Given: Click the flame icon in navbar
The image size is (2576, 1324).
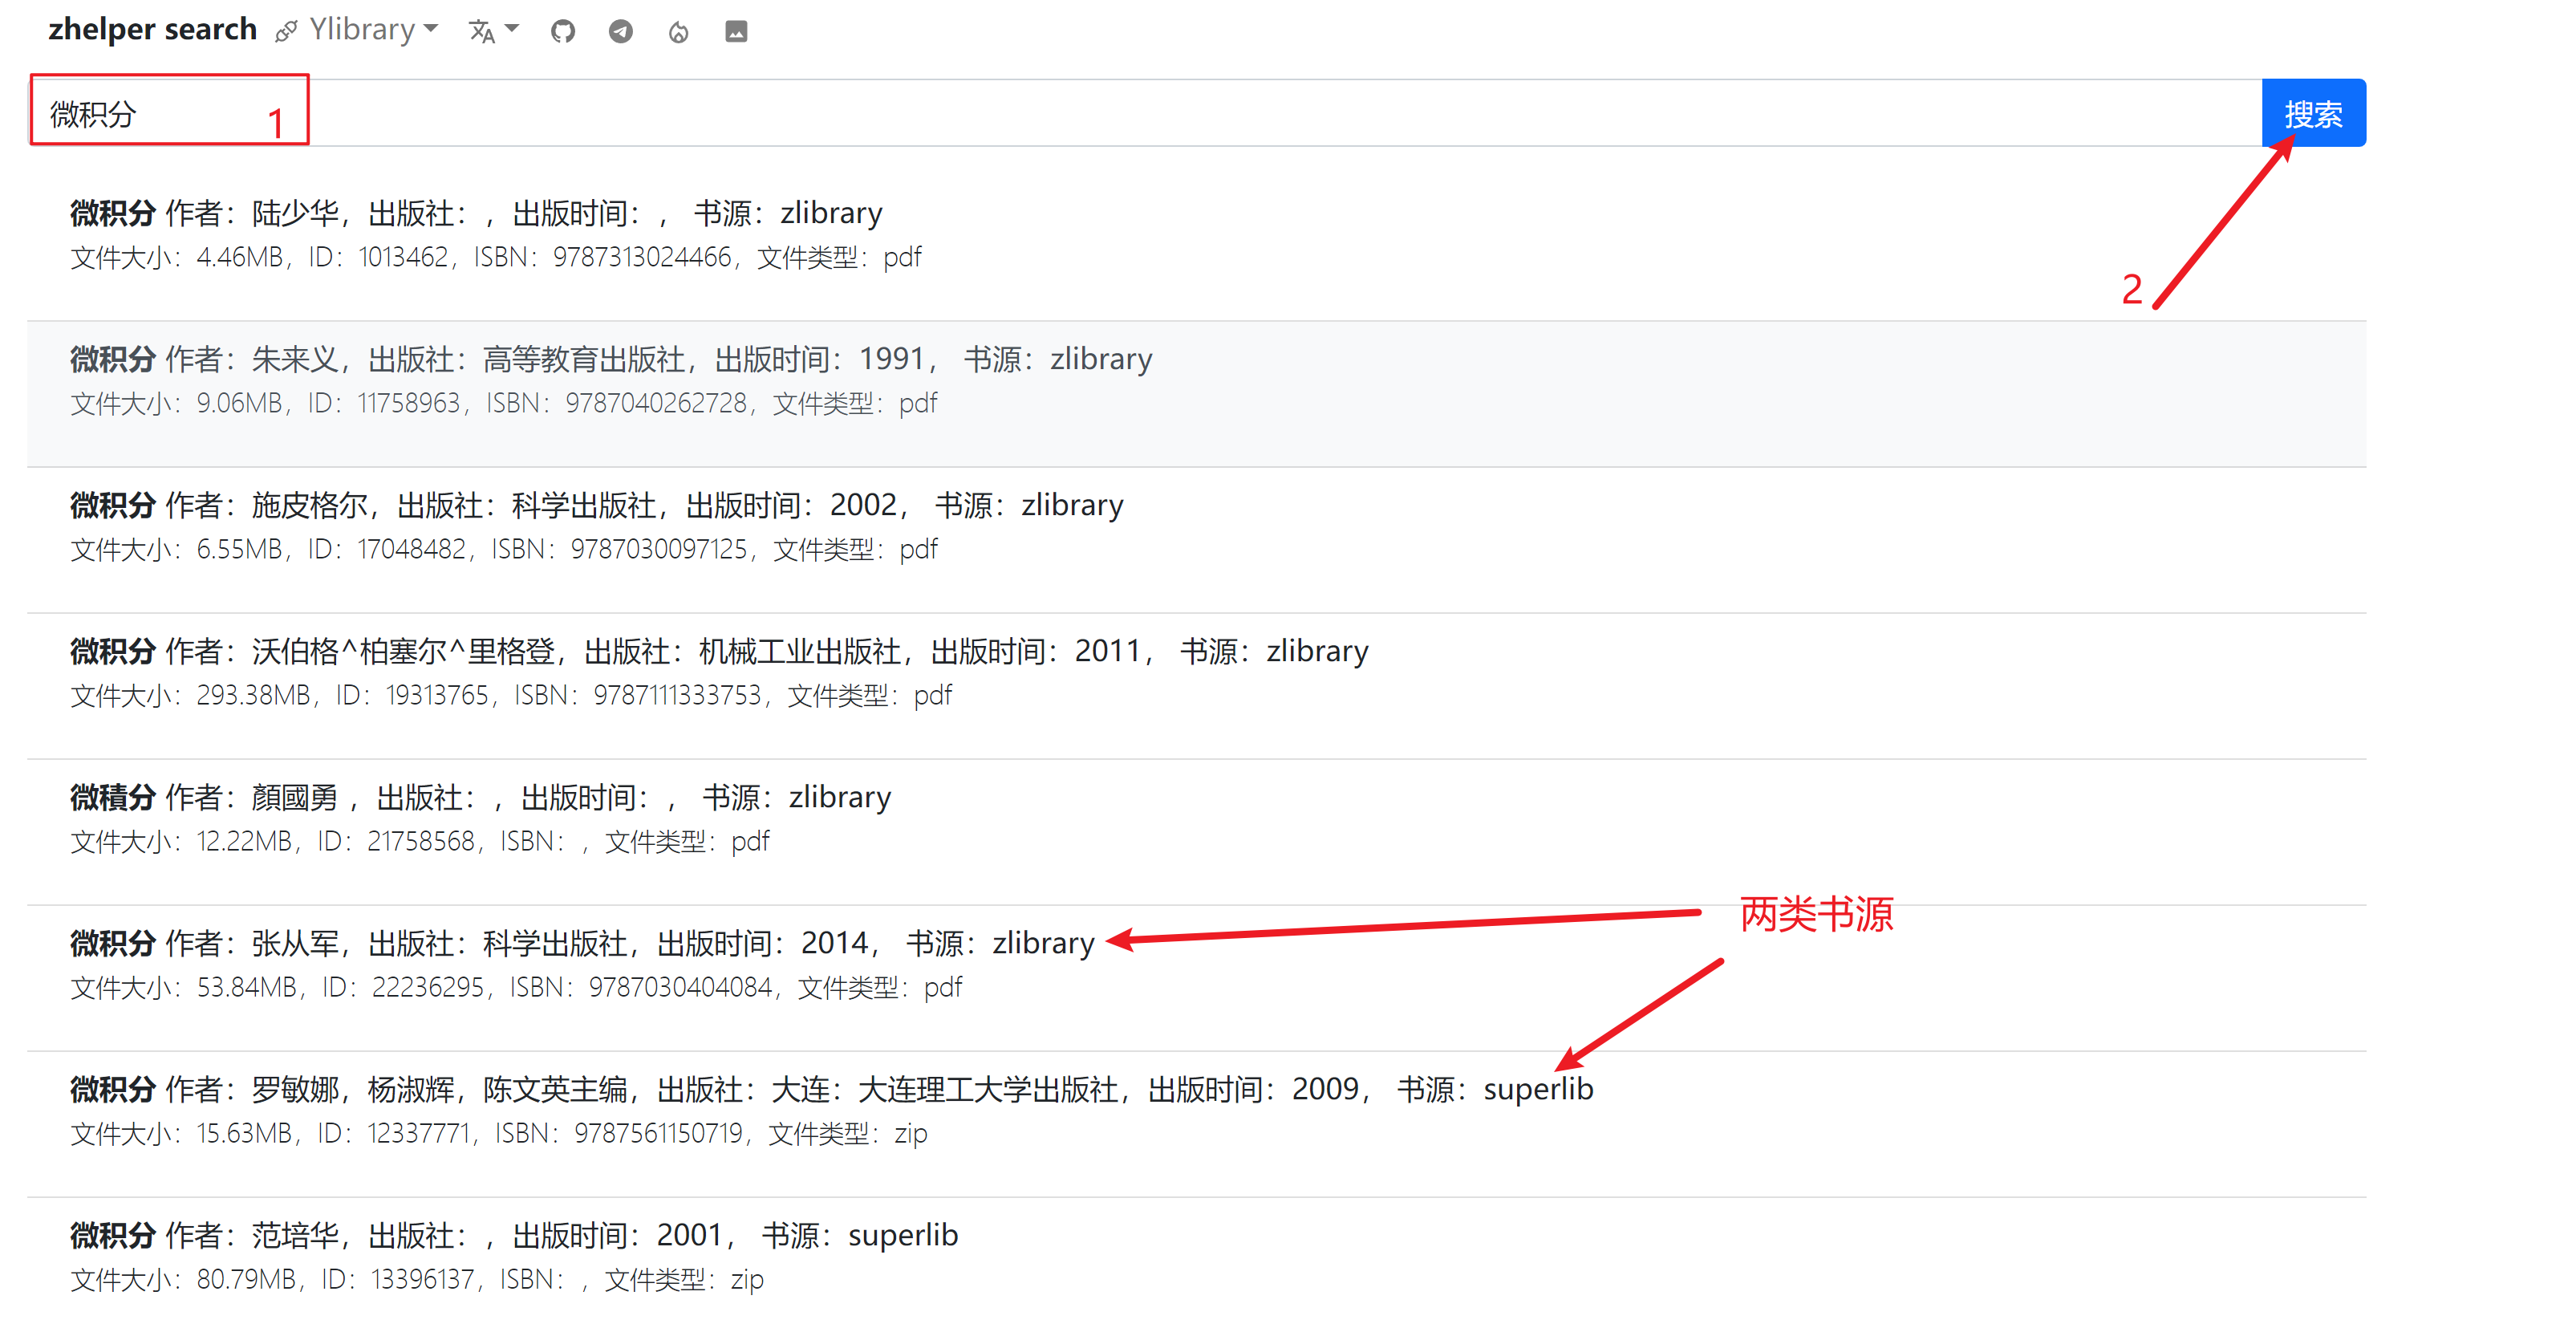Looking at the screenshot, I should (x=678, y=32).
